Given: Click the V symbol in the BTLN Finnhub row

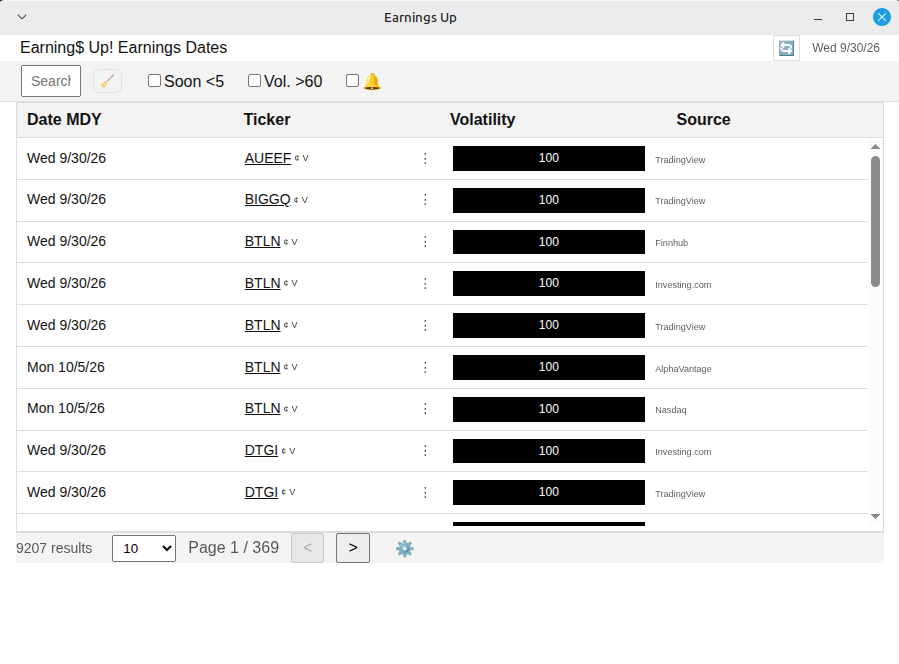Looking at the screenshot, I should click(294, 242).
